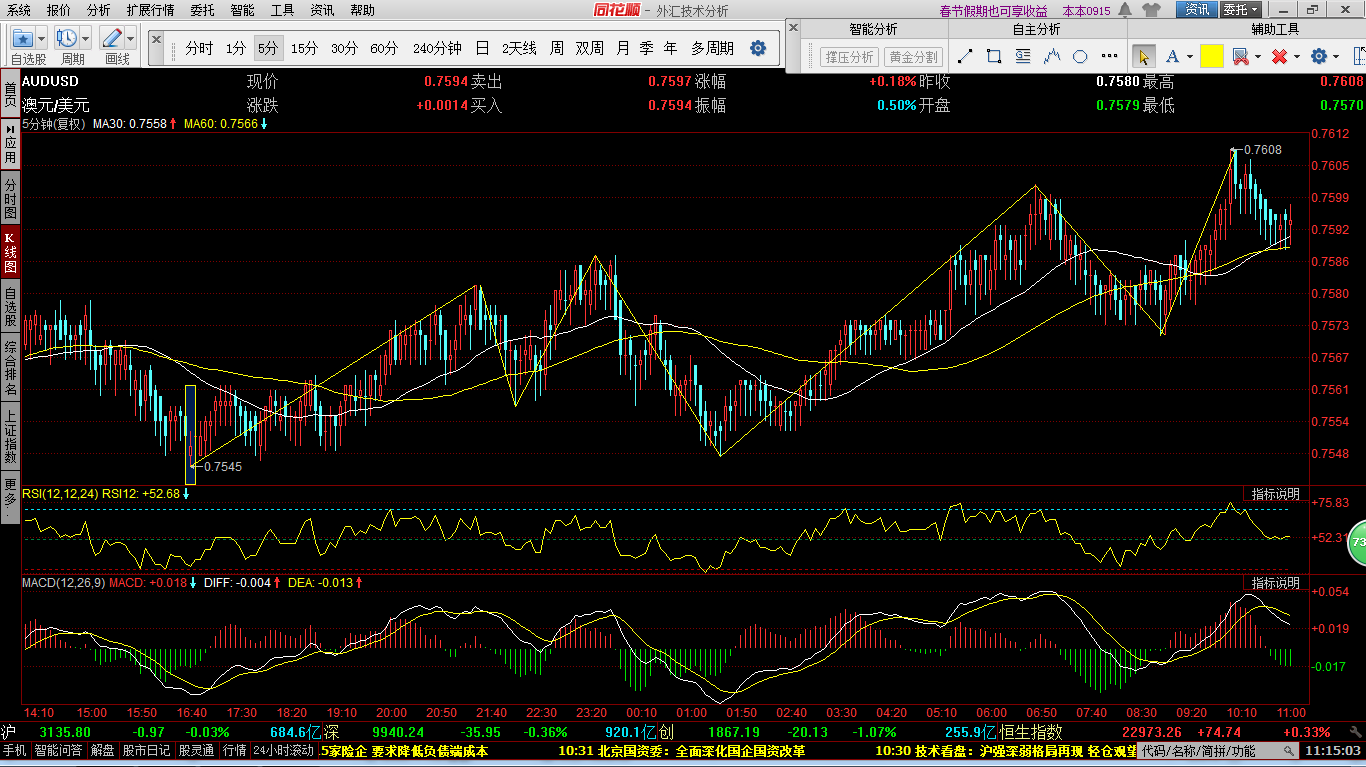The image size is (1366, 767).
Task: Click the notification bell icon
Action: click(1125, 10)
